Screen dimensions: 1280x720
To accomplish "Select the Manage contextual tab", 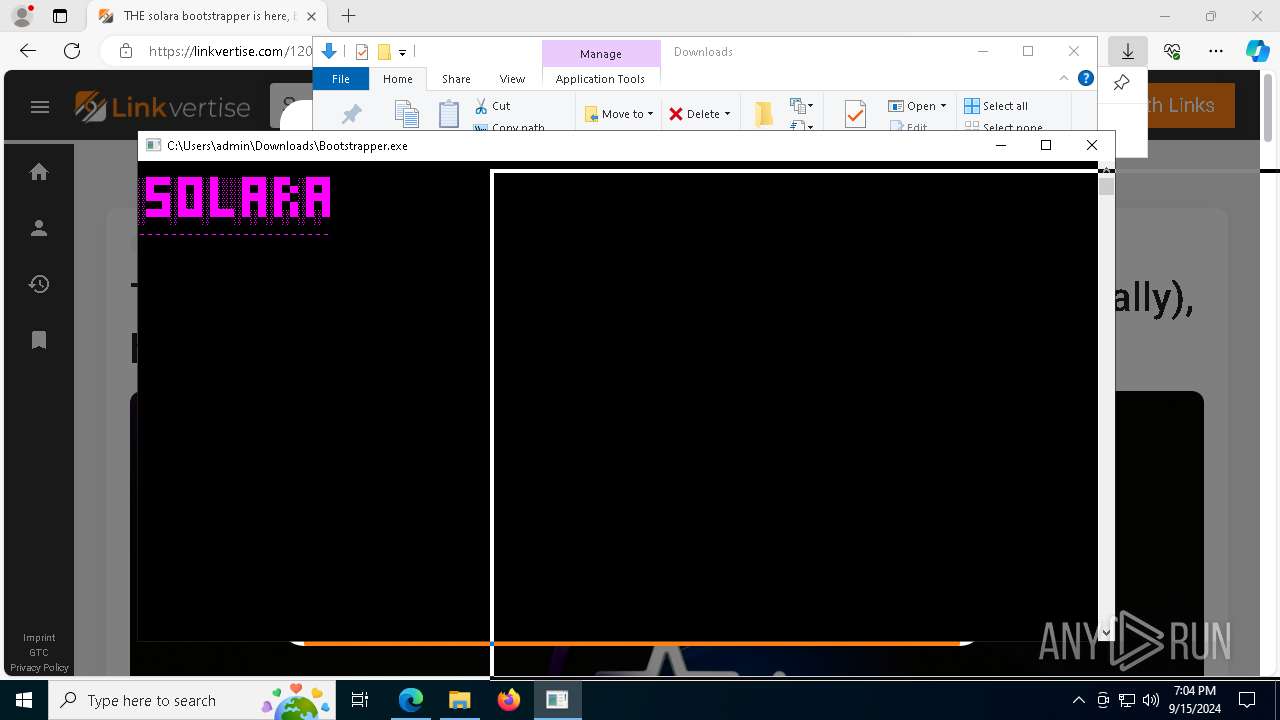I will pos(600,54).
